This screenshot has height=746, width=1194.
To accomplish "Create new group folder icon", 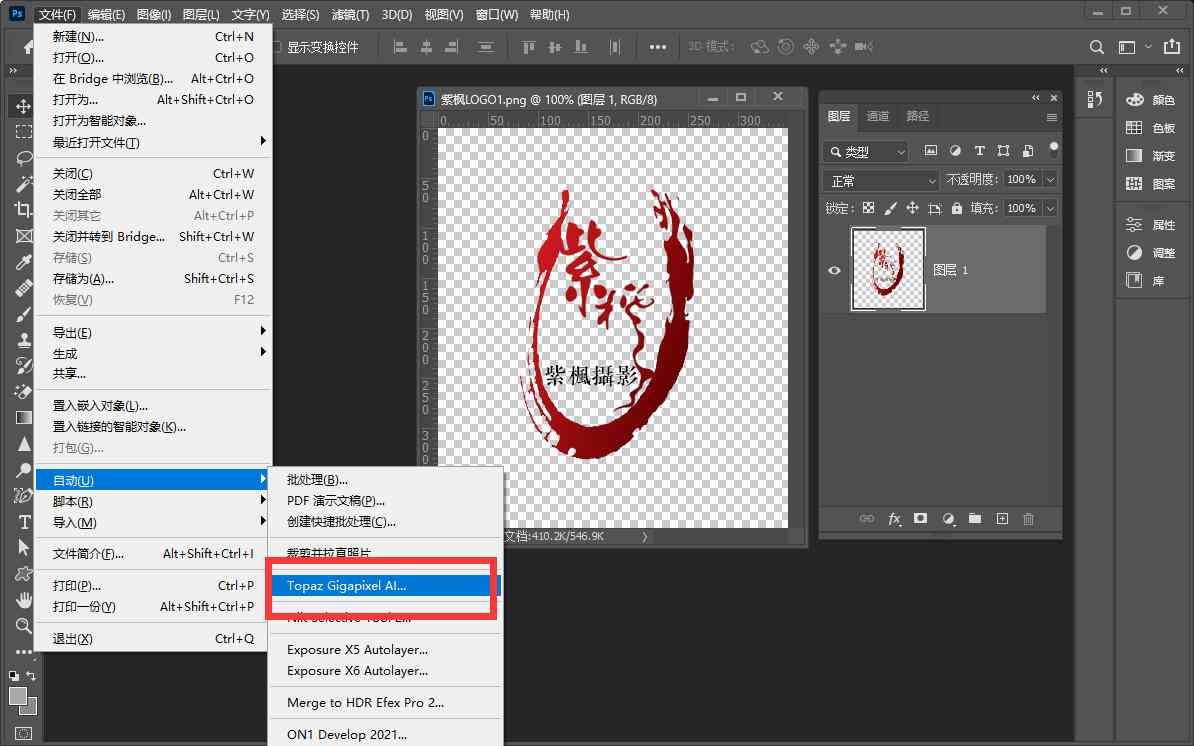I will coord(975,518).
